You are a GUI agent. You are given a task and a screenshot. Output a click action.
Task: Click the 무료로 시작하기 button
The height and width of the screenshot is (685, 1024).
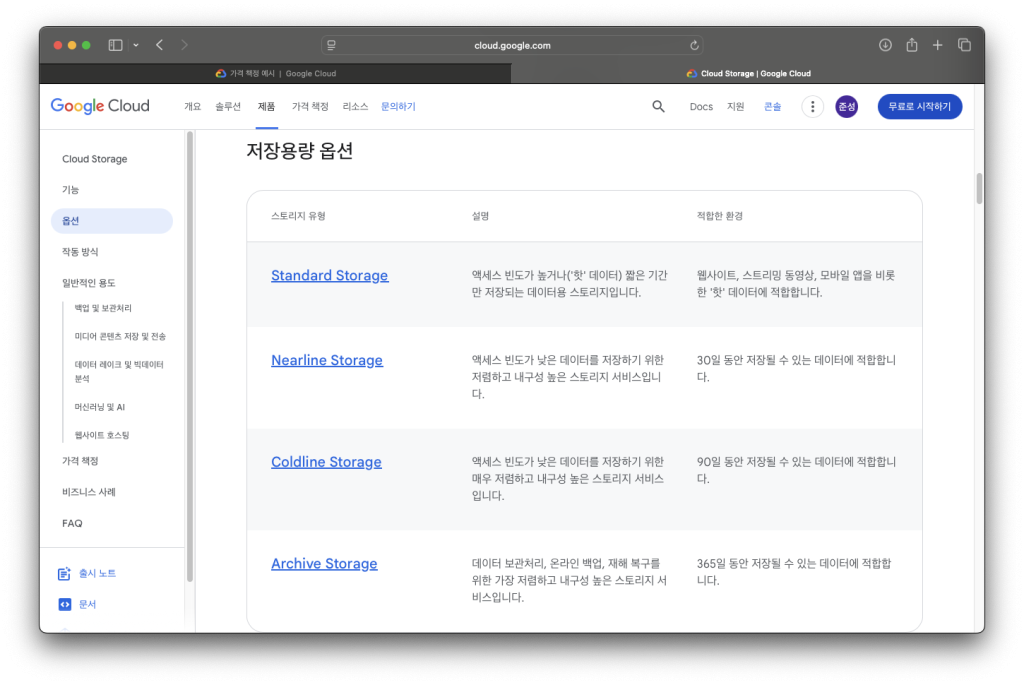coord(920,107)
